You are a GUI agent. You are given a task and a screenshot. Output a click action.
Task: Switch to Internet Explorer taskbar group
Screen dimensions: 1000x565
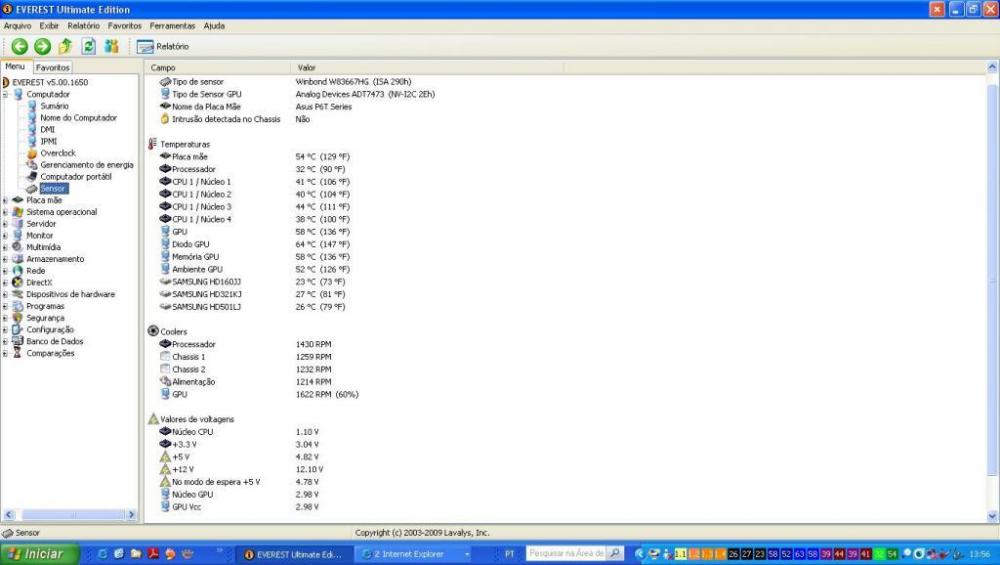pyautogui.click(x=412, y=553)
